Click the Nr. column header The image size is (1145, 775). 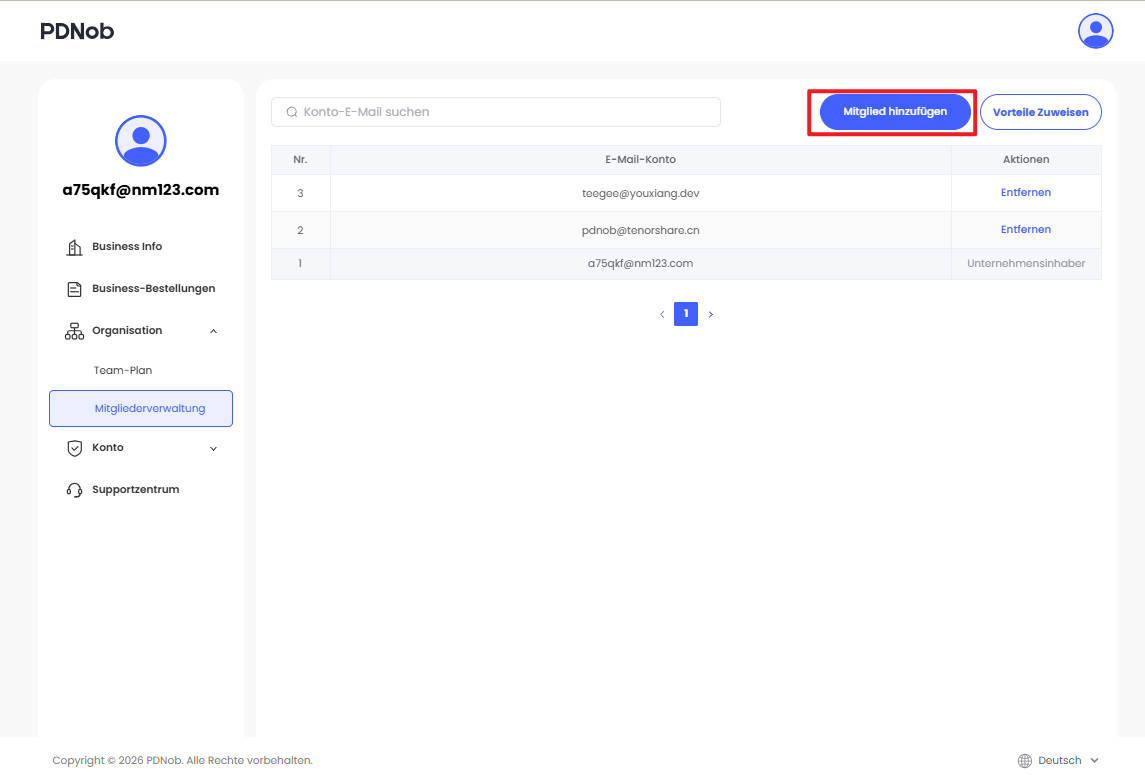pyautogui.click(x=300, y=159)
